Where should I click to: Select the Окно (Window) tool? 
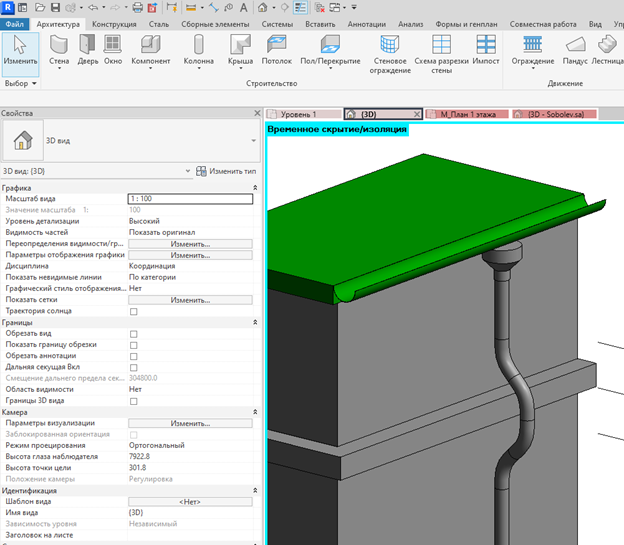click(x=113, y=50)
